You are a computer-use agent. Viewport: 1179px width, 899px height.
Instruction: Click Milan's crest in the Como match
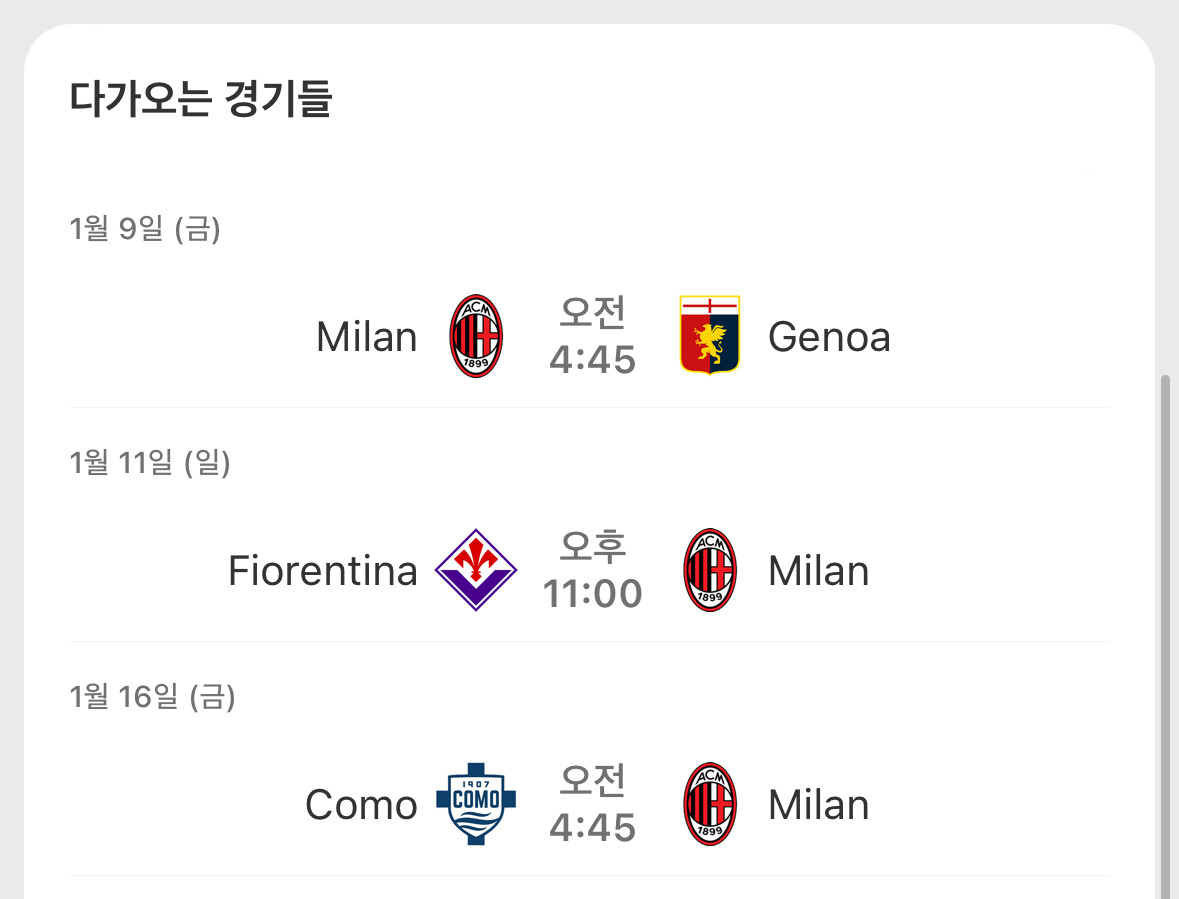click(709, 804)
